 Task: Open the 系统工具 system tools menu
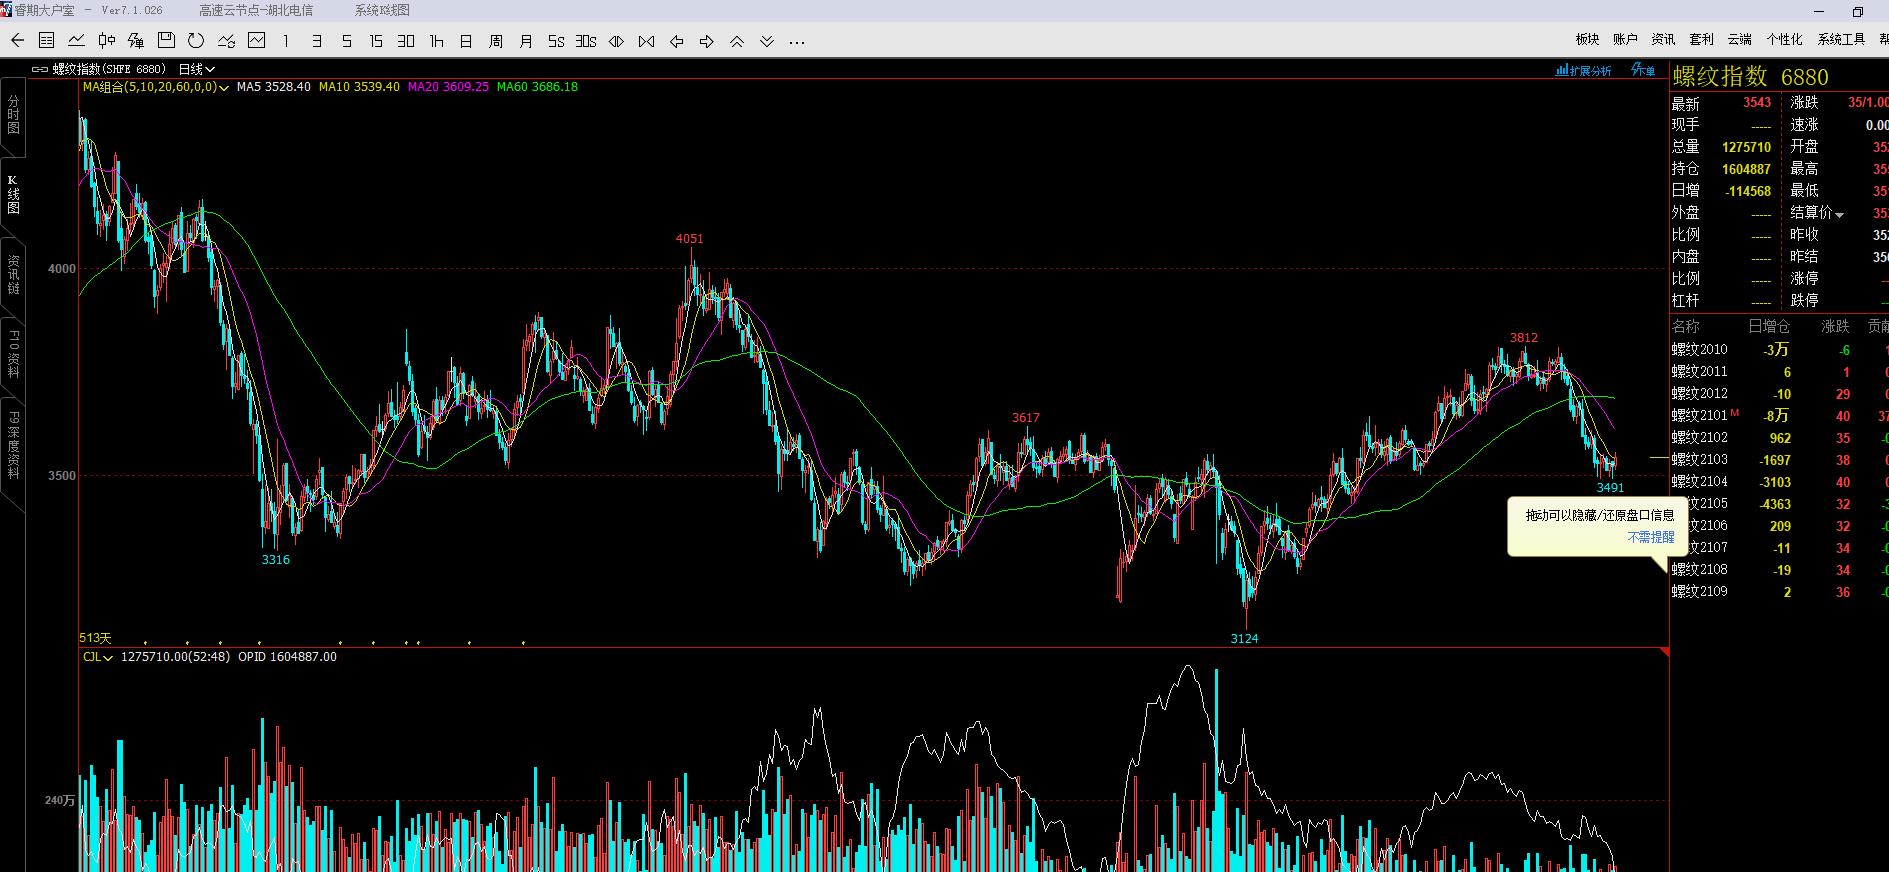tap(1841, 39)
